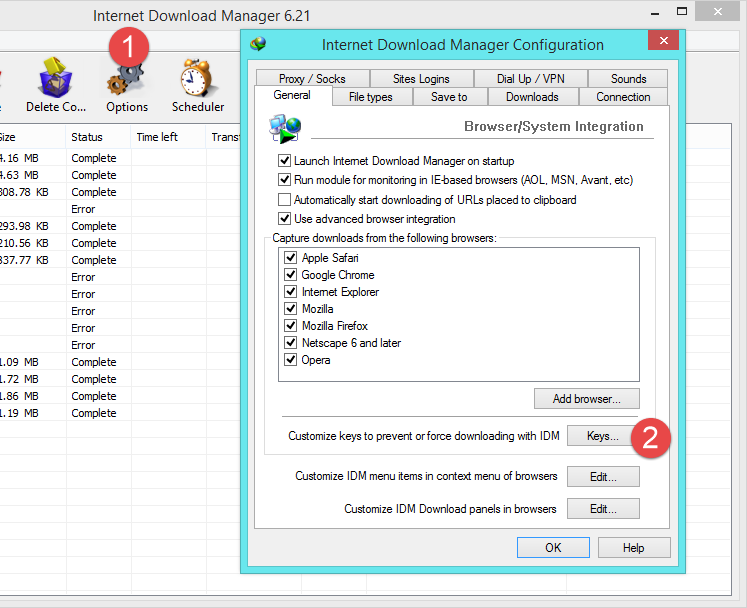
Task: Switch to the Connection tab
Action: pyautogui.click(x=623, y=97)
